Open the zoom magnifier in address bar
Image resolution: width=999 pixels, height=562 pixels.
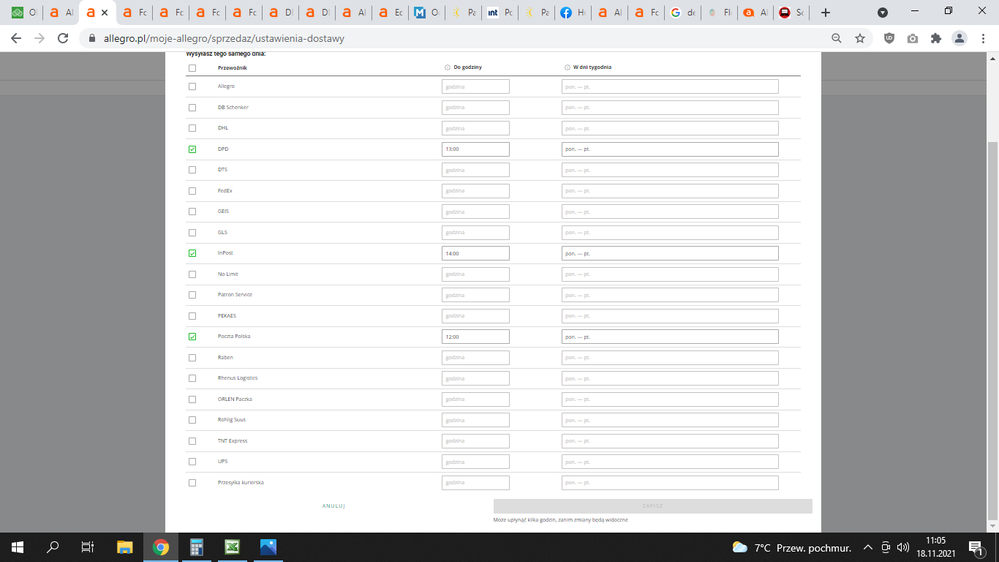click(x=837, y=38)
